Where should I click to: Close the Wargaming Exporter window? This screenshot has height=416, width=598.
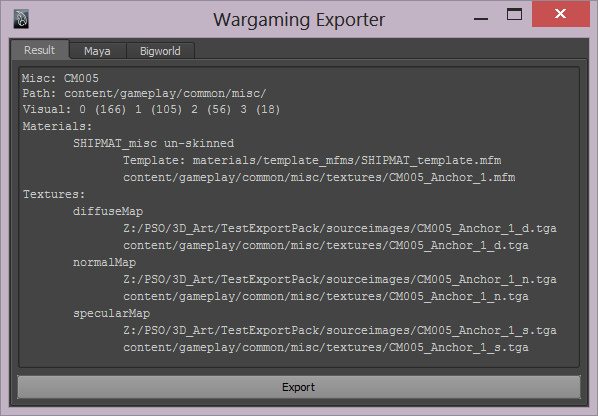(x=561, y=14)
